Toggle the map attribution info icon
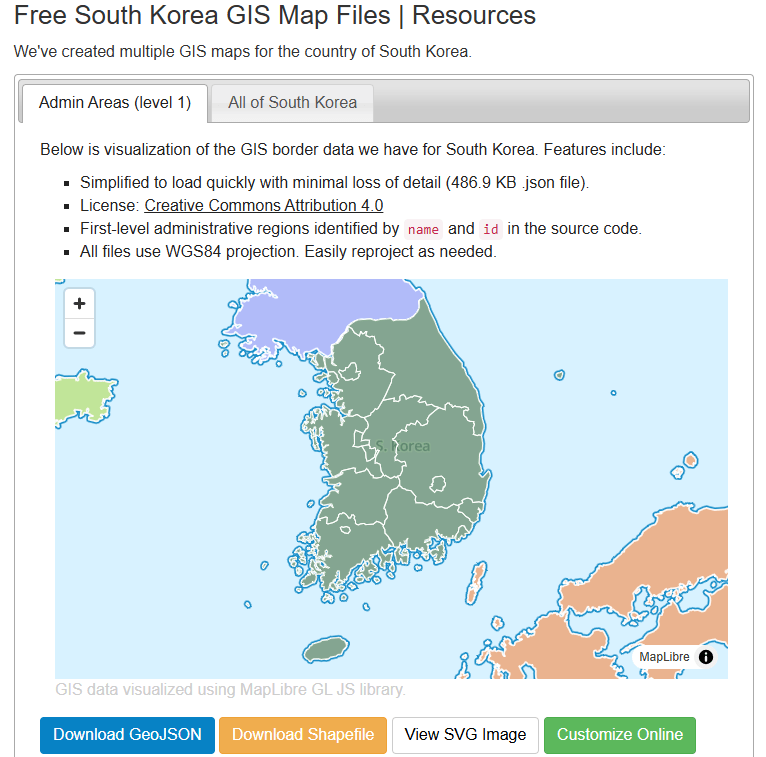The width and height of the screenshot is (766, 757). (x=706, y=657)
